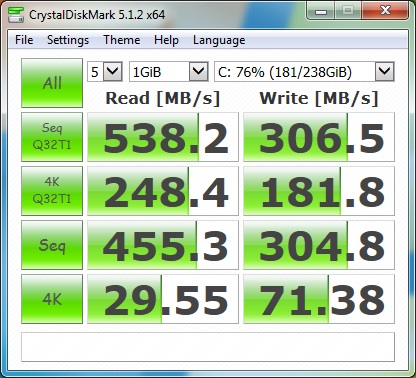
Task: Minimize the CrystalDiskMark window
Action: click(321, 11)
